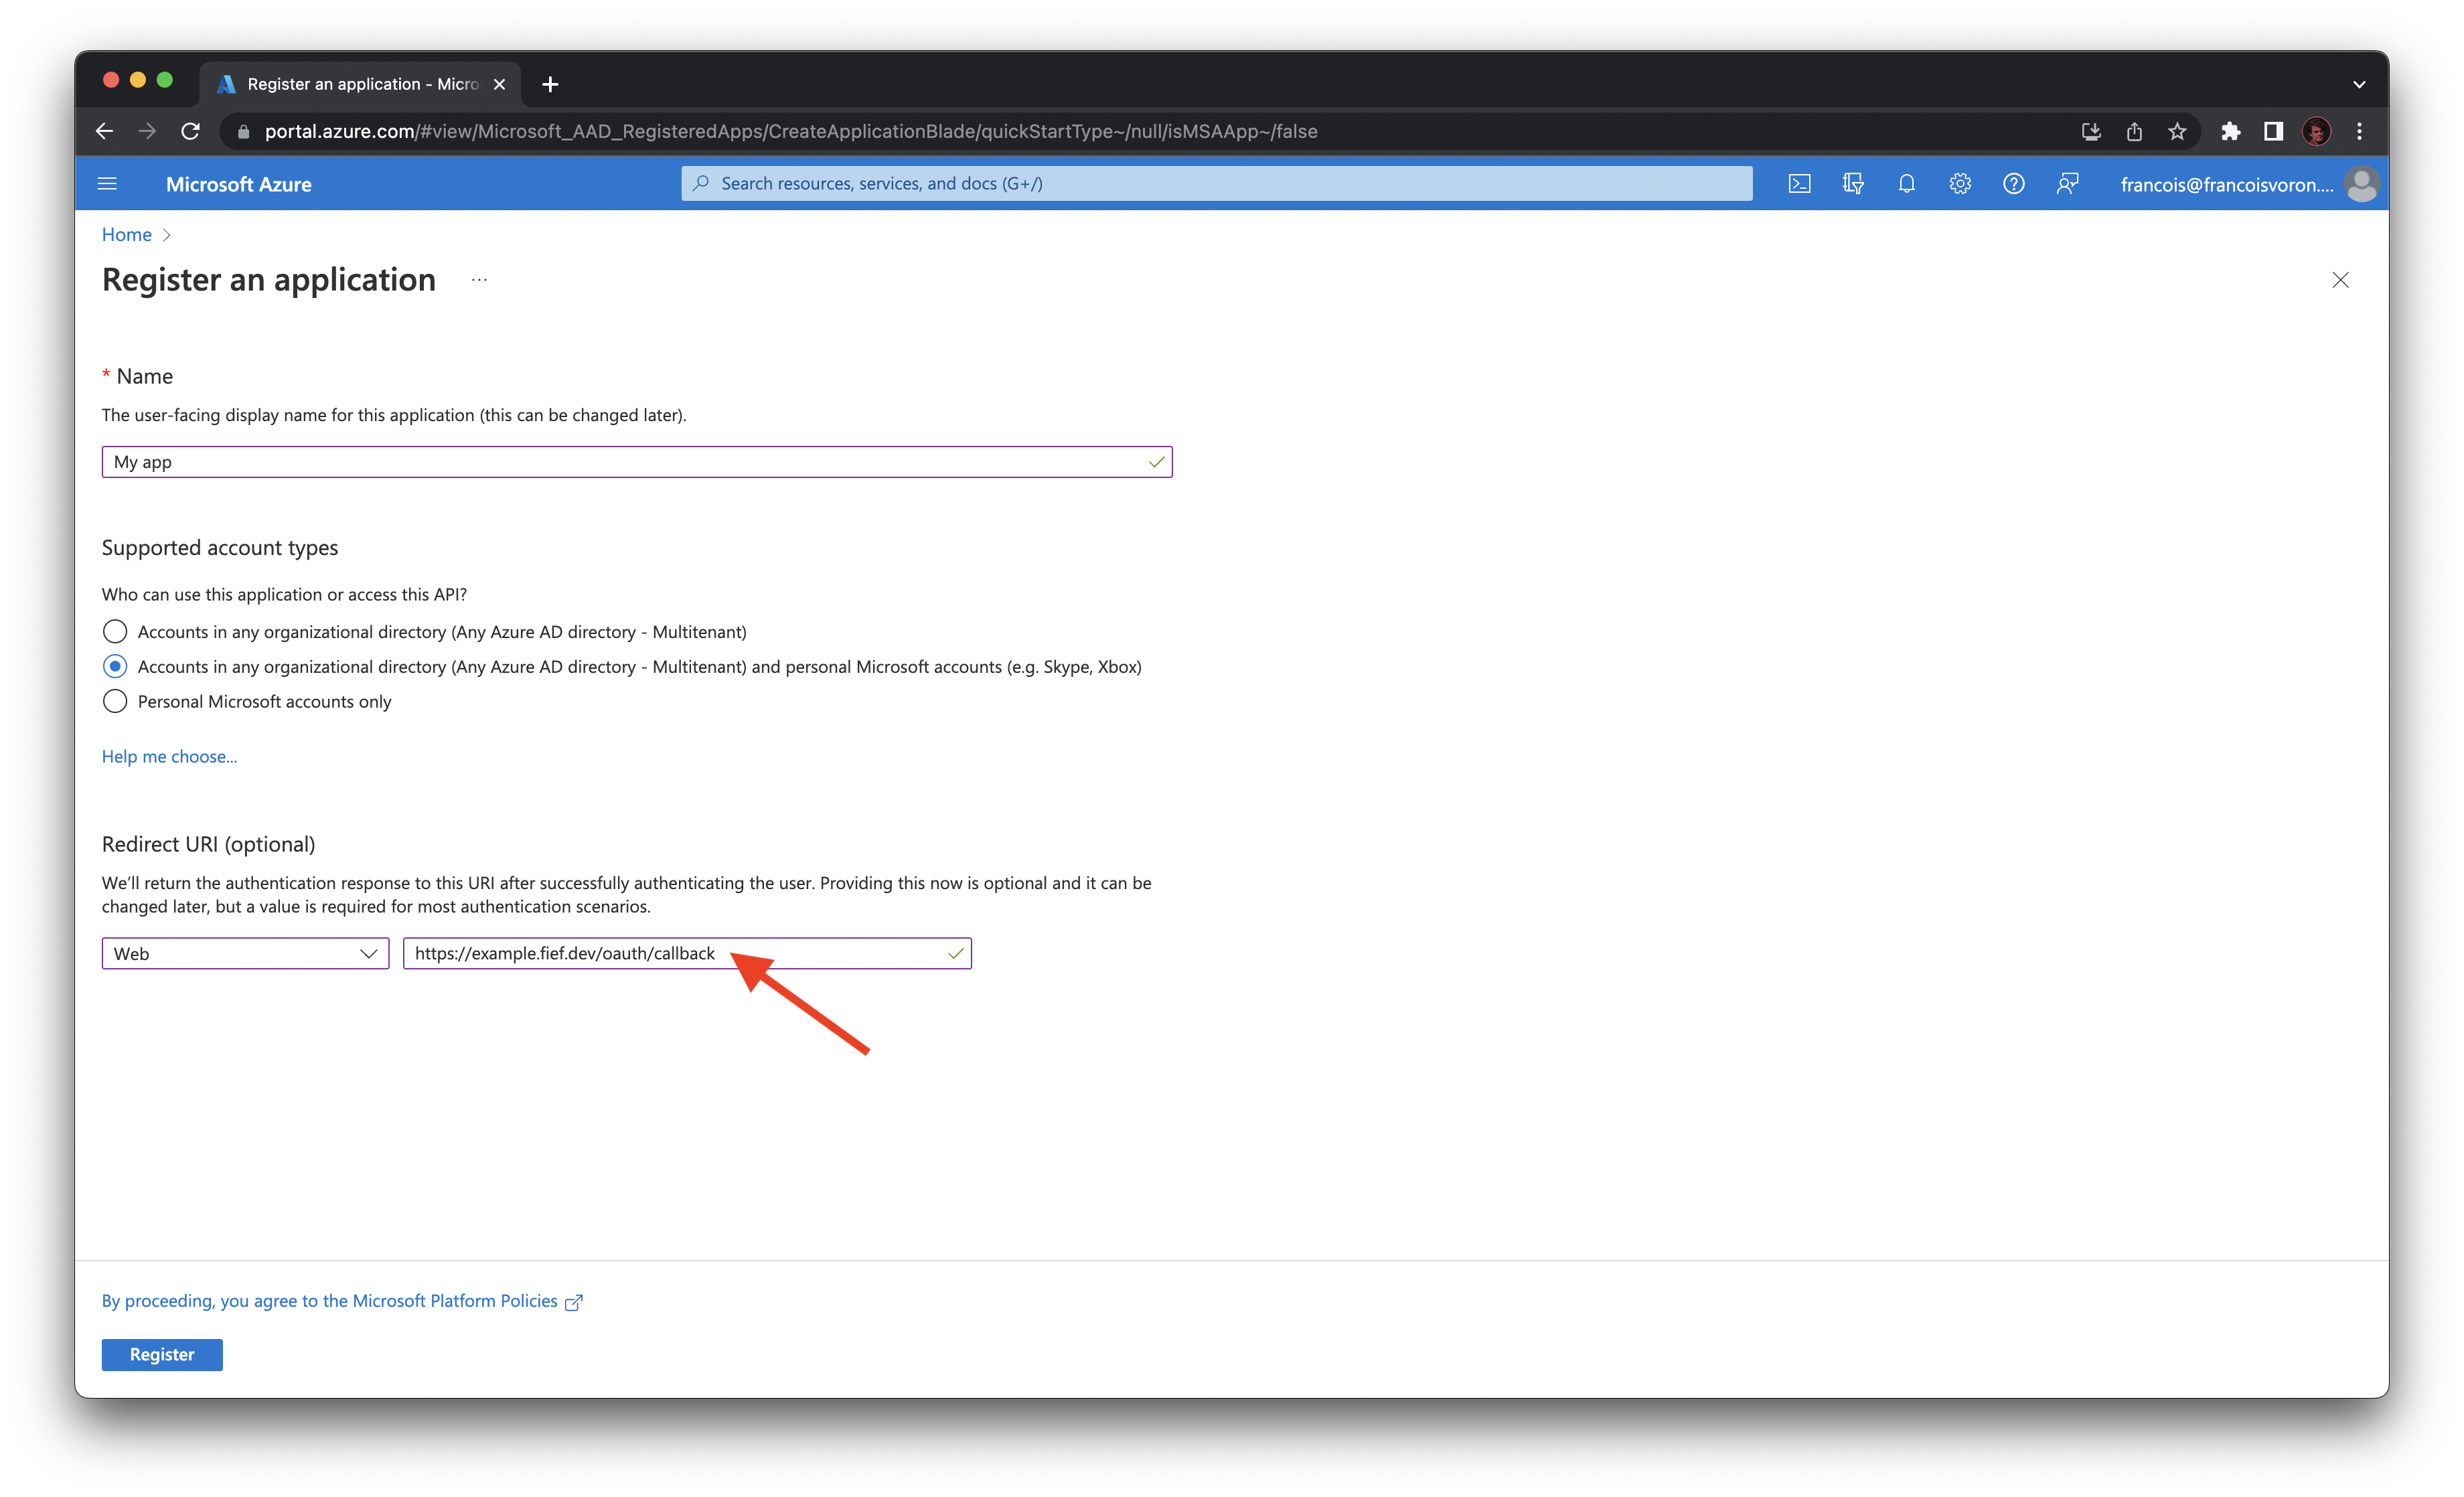The width and height of the screenshot is (2464, 1497).
Task: Switch to the Register an application browser tab
Action: click(x=350, y=84)
